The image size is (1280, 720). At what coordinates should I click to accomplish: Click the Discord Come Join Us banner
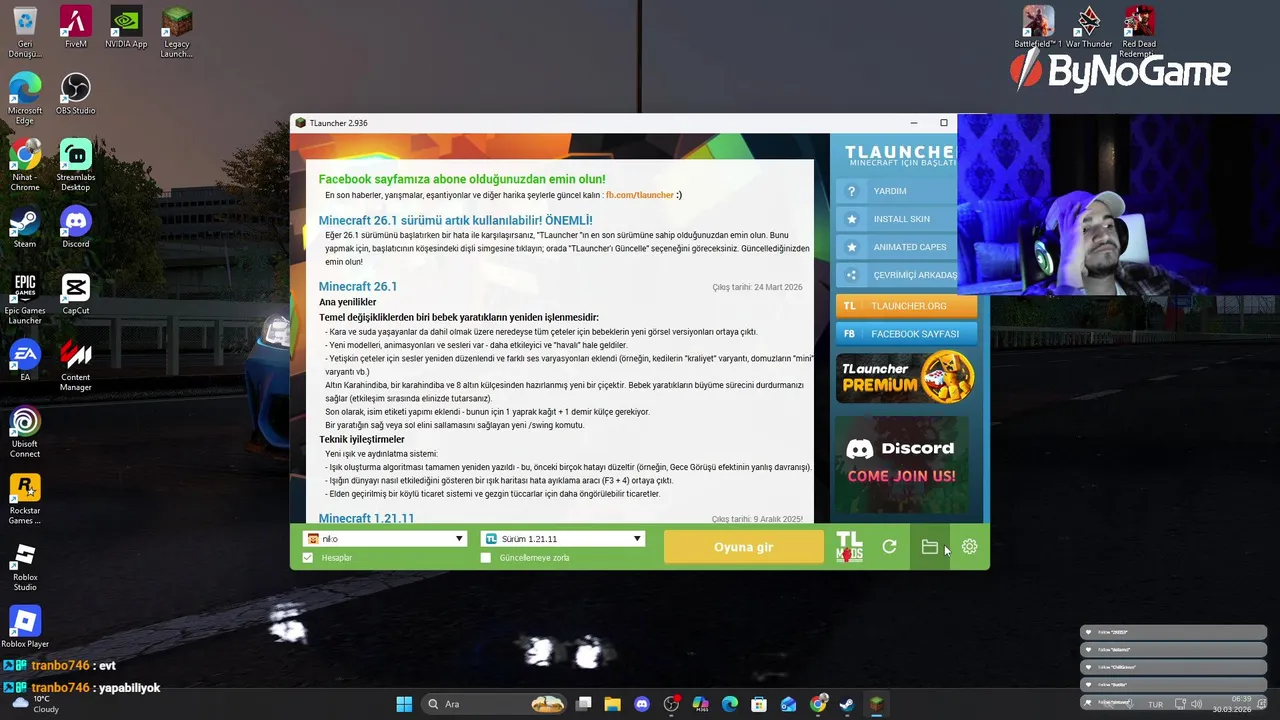(902, 464)
